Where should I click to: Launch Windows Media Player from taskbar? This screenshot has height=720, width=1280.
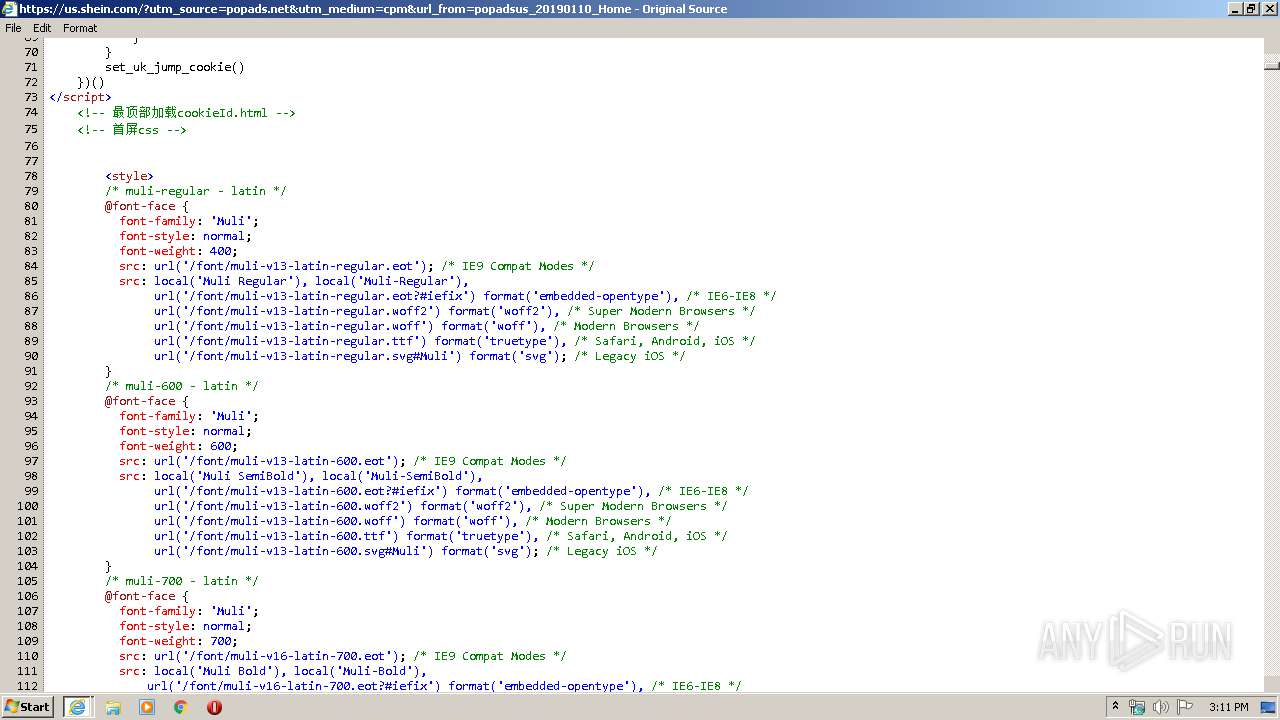tap(147, 707)
